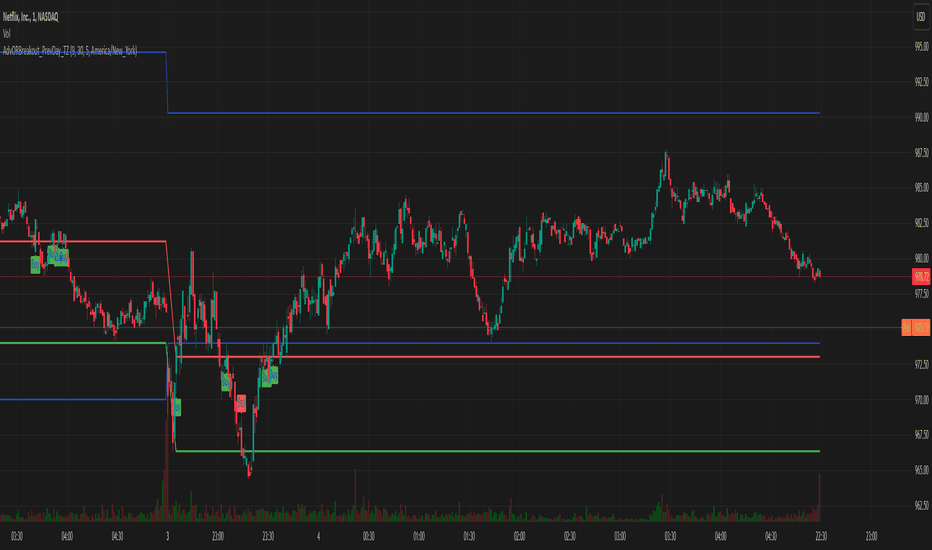
Task: Click the 970.00 price axis label
Action: point(921,400)
